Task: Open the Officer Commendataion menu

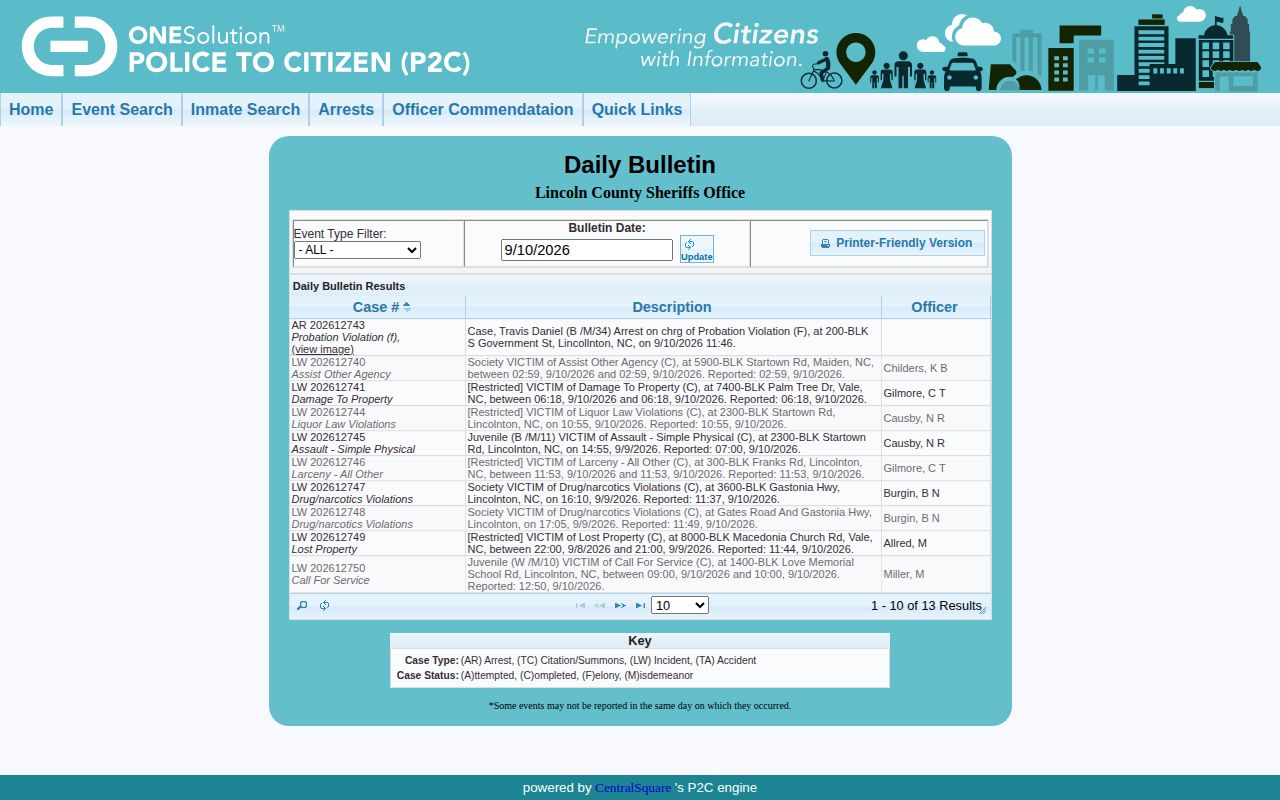Action: point(483,110)
